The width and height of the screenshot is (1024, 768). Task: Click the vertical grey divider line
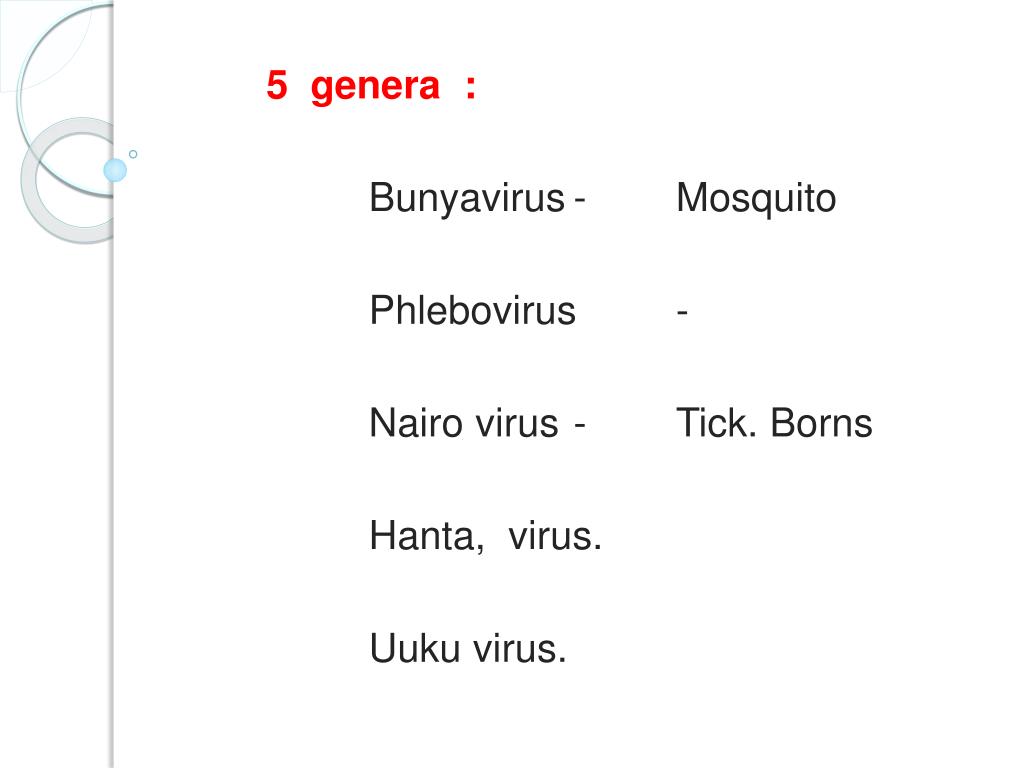point(114,384)
